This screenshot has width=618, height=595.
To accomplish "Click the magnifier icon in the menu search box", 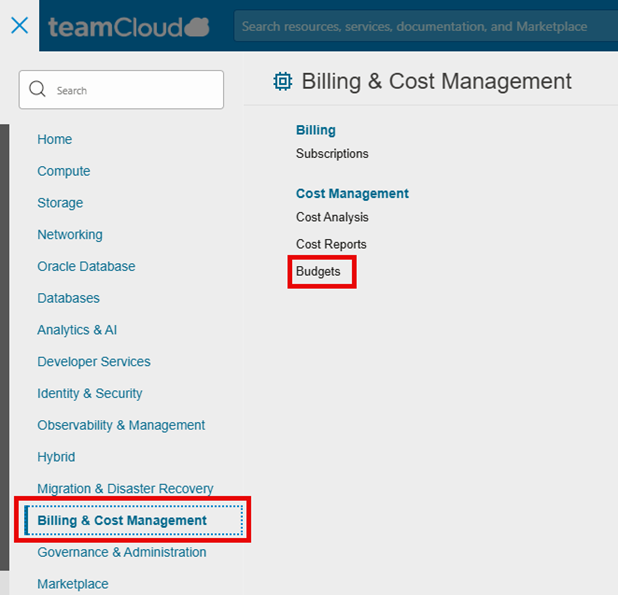I will (x=37, y=89).
